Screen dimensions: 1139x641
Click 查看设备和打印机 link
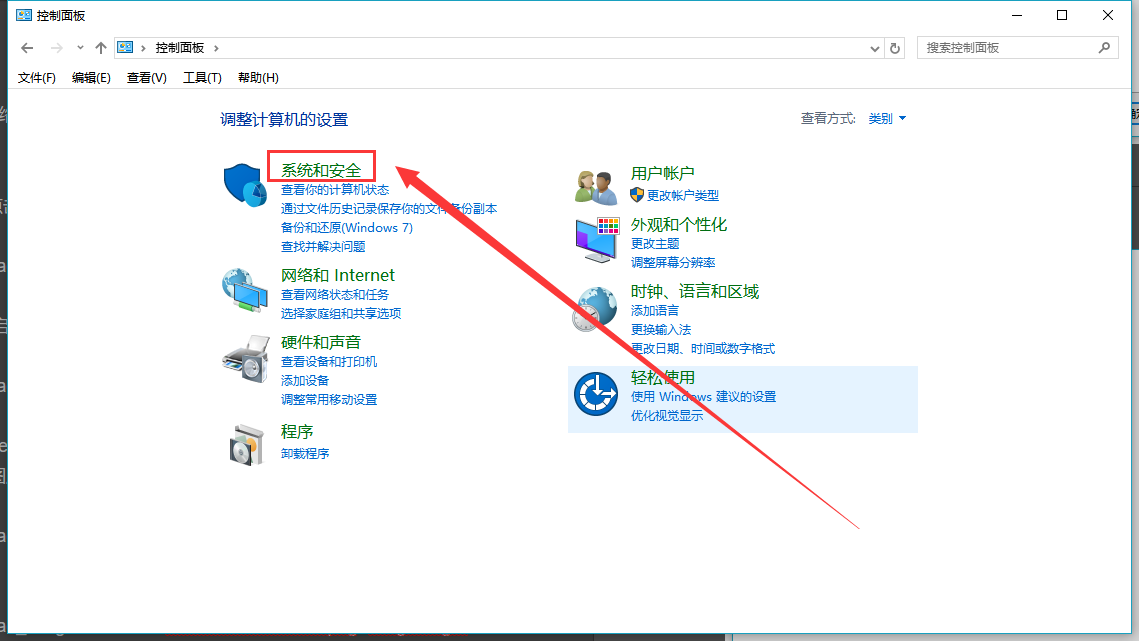(x=329, y=361)
